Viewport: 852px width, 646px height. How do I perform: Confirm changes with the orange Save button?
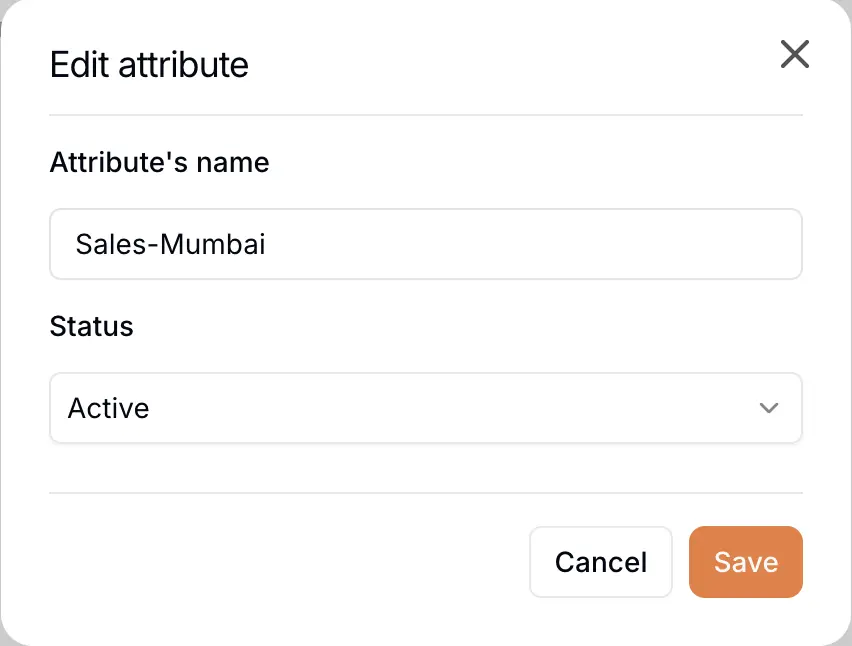pyautogui.click(x=745, y=562)
